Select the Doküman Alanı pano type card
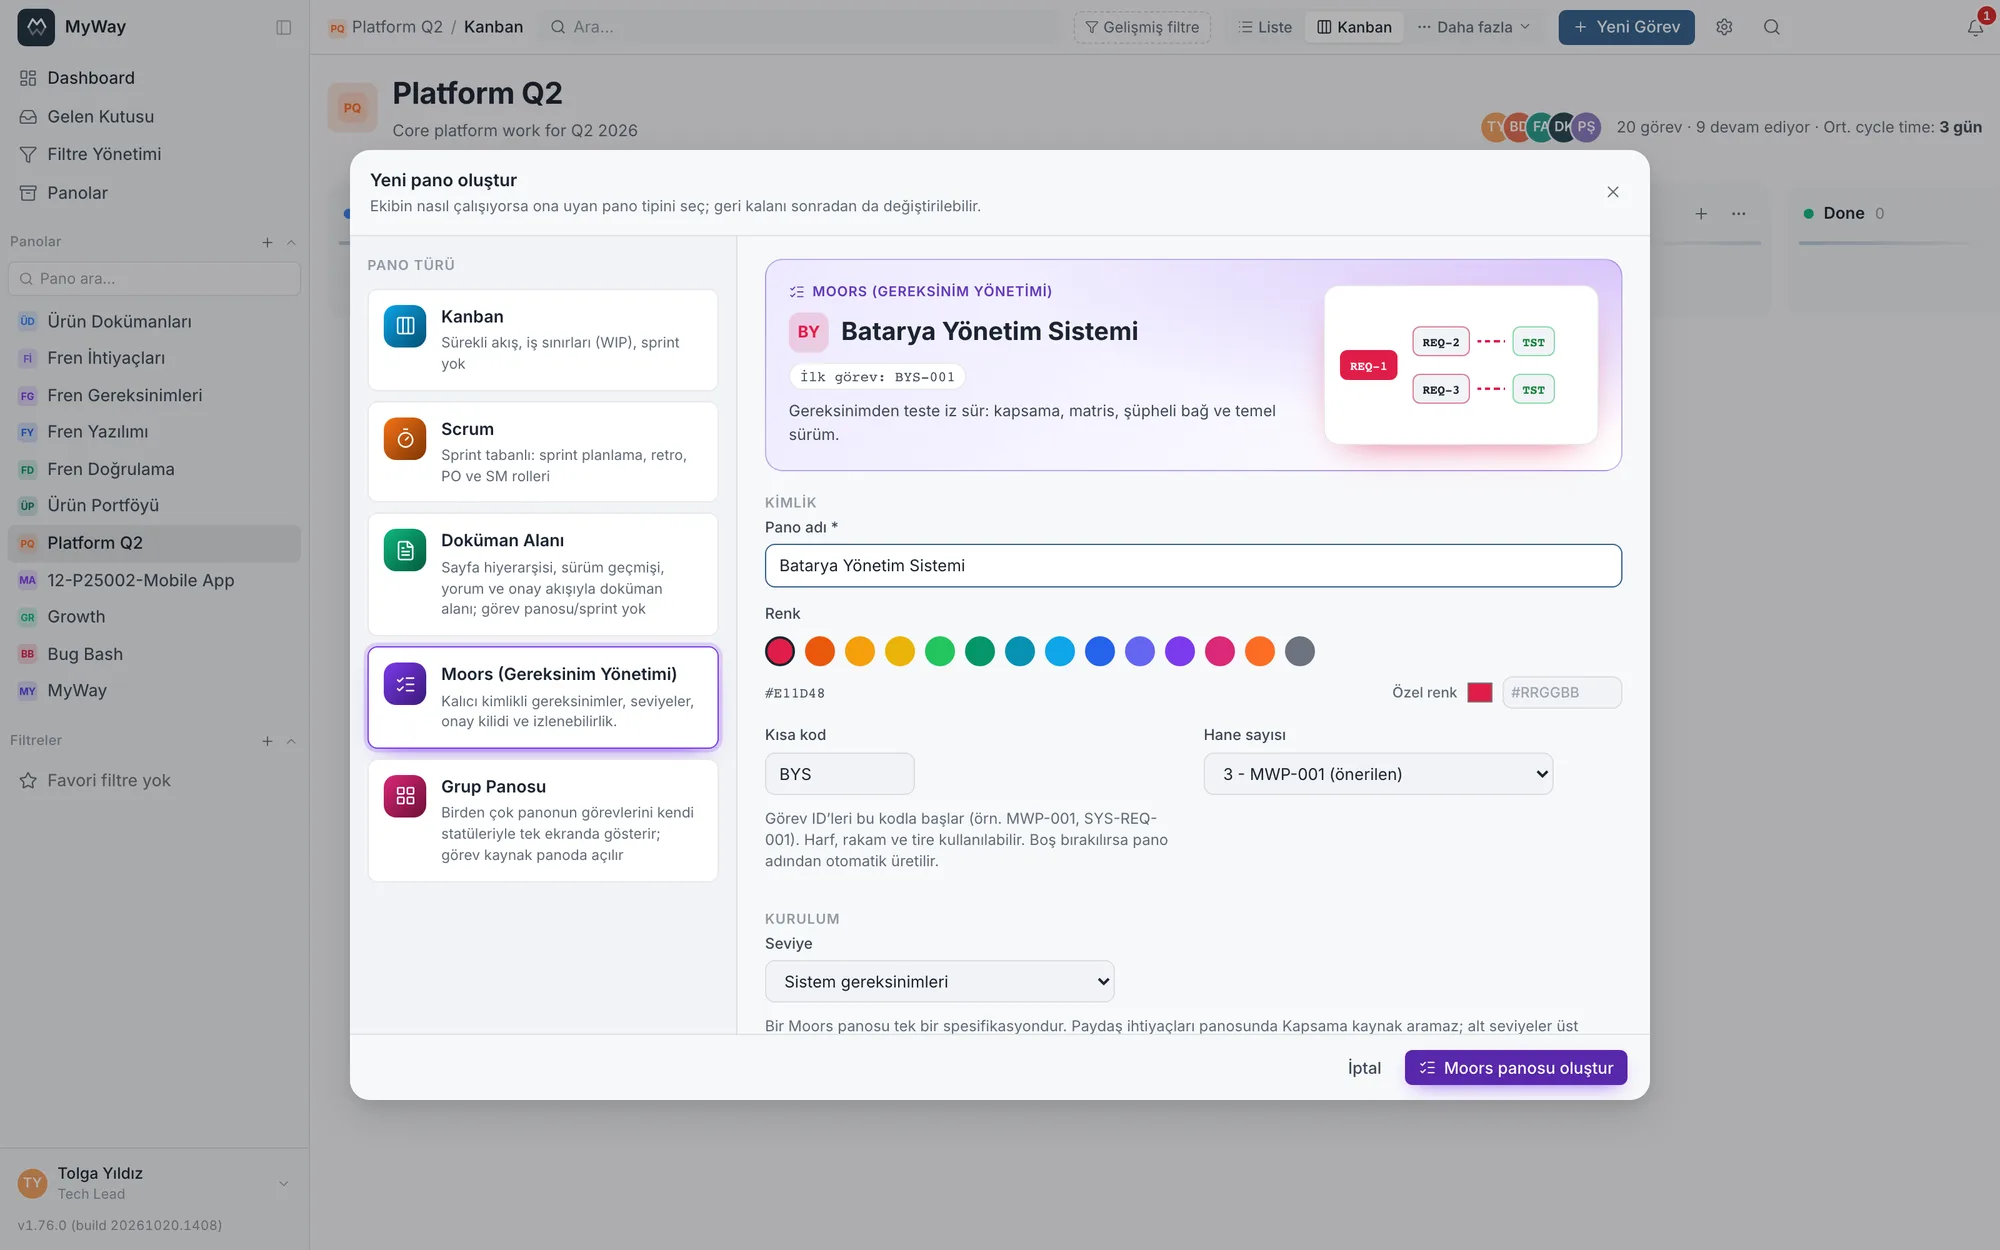Screen dimensions: 2000x1250 coord(543,574)
